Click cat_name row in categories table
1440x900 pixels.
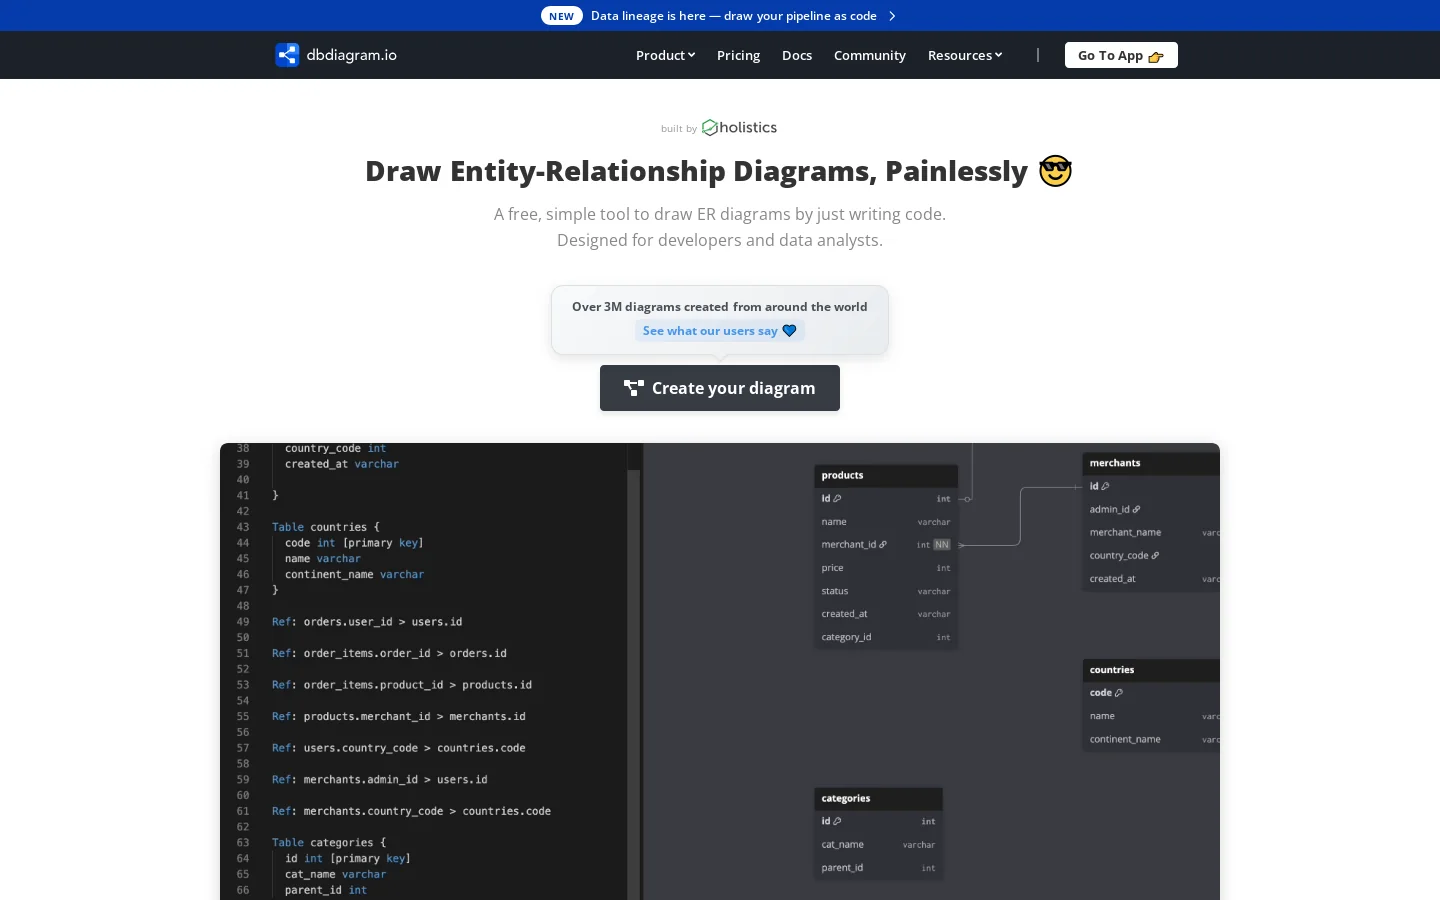click(x=878, y=845)
